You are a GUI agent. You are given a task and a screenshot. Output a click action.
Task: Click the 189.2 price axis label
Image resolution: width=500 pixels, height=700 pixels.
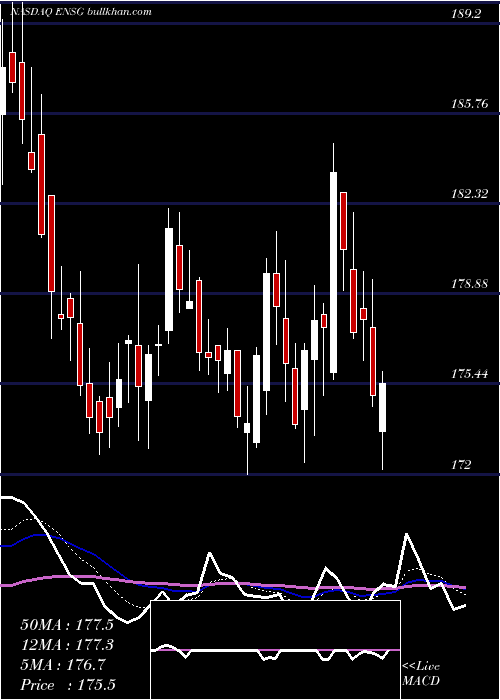click(x=466, y=14)
